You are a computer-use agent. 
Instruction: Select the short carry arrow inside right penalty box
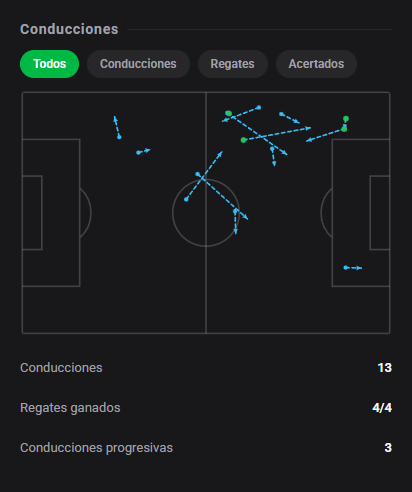click(x=353, y=268)
